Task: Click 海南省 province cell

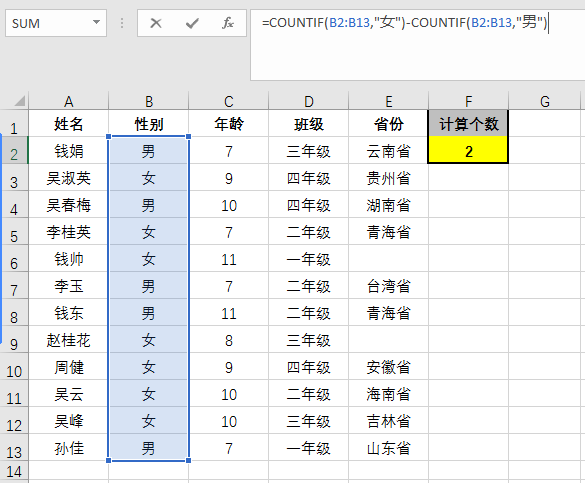Action: pyautogui.click(x=388, y=393)
